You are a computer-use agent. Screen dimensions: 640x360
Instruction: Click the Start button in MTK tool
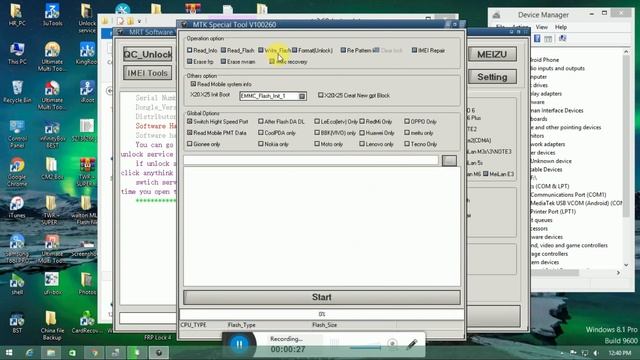(322, 297)
